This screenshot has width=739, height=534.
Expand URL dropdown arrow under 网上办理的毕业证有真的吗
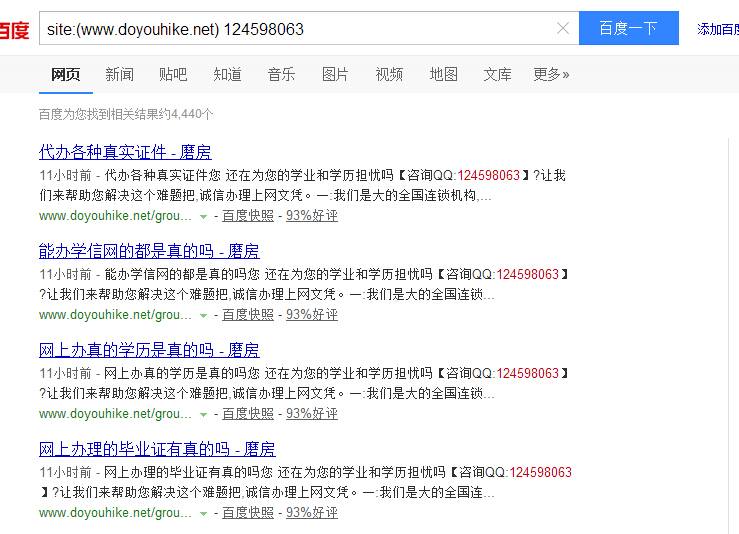[x=203, y=514]
